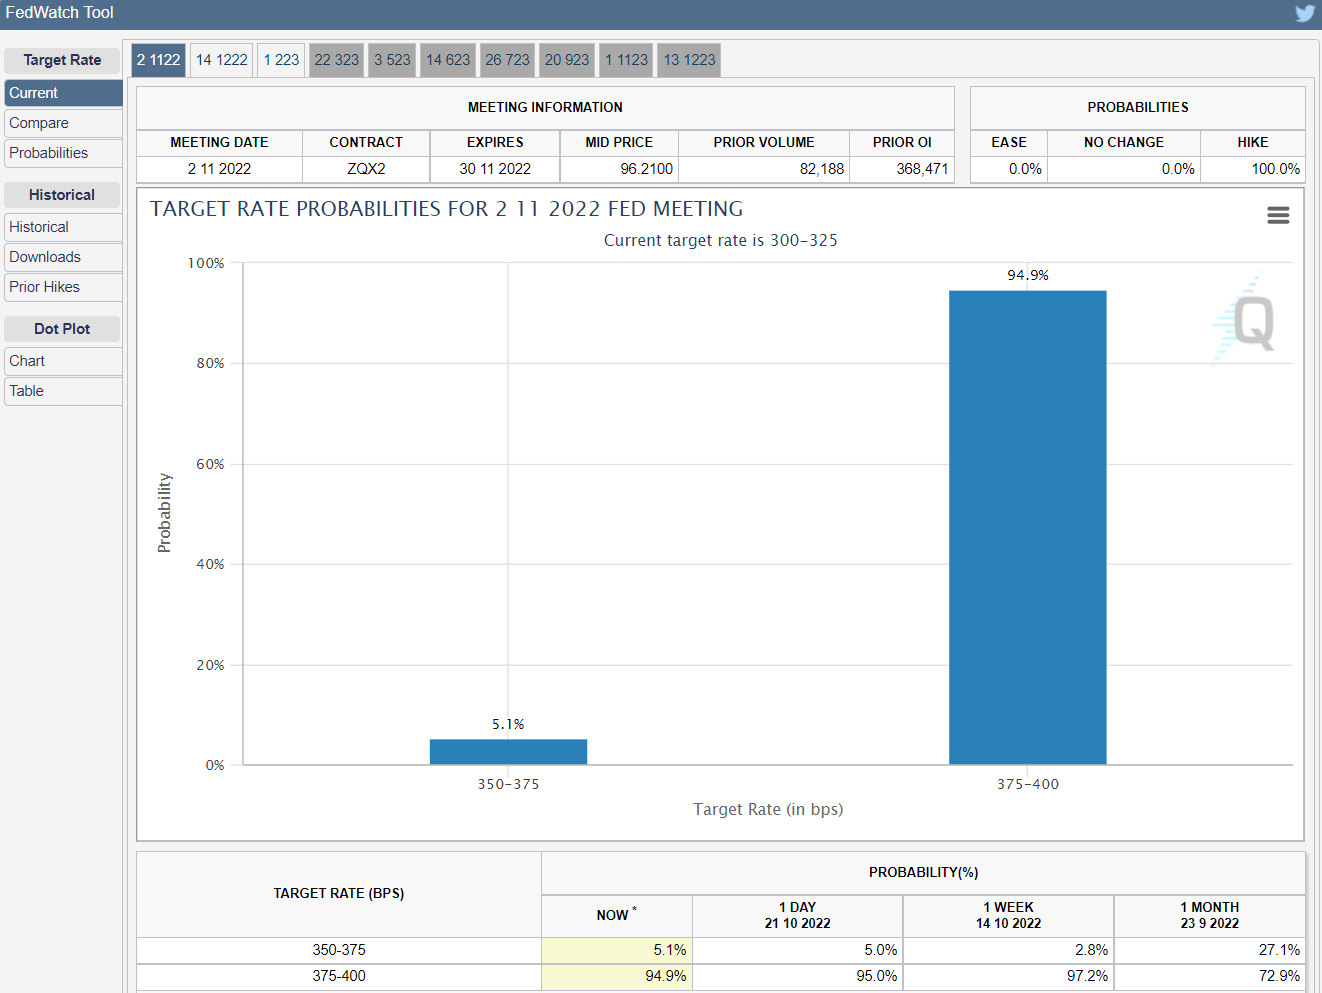
Task: Switch to the 20 923 meeting tab
Action: click(567, 60)
